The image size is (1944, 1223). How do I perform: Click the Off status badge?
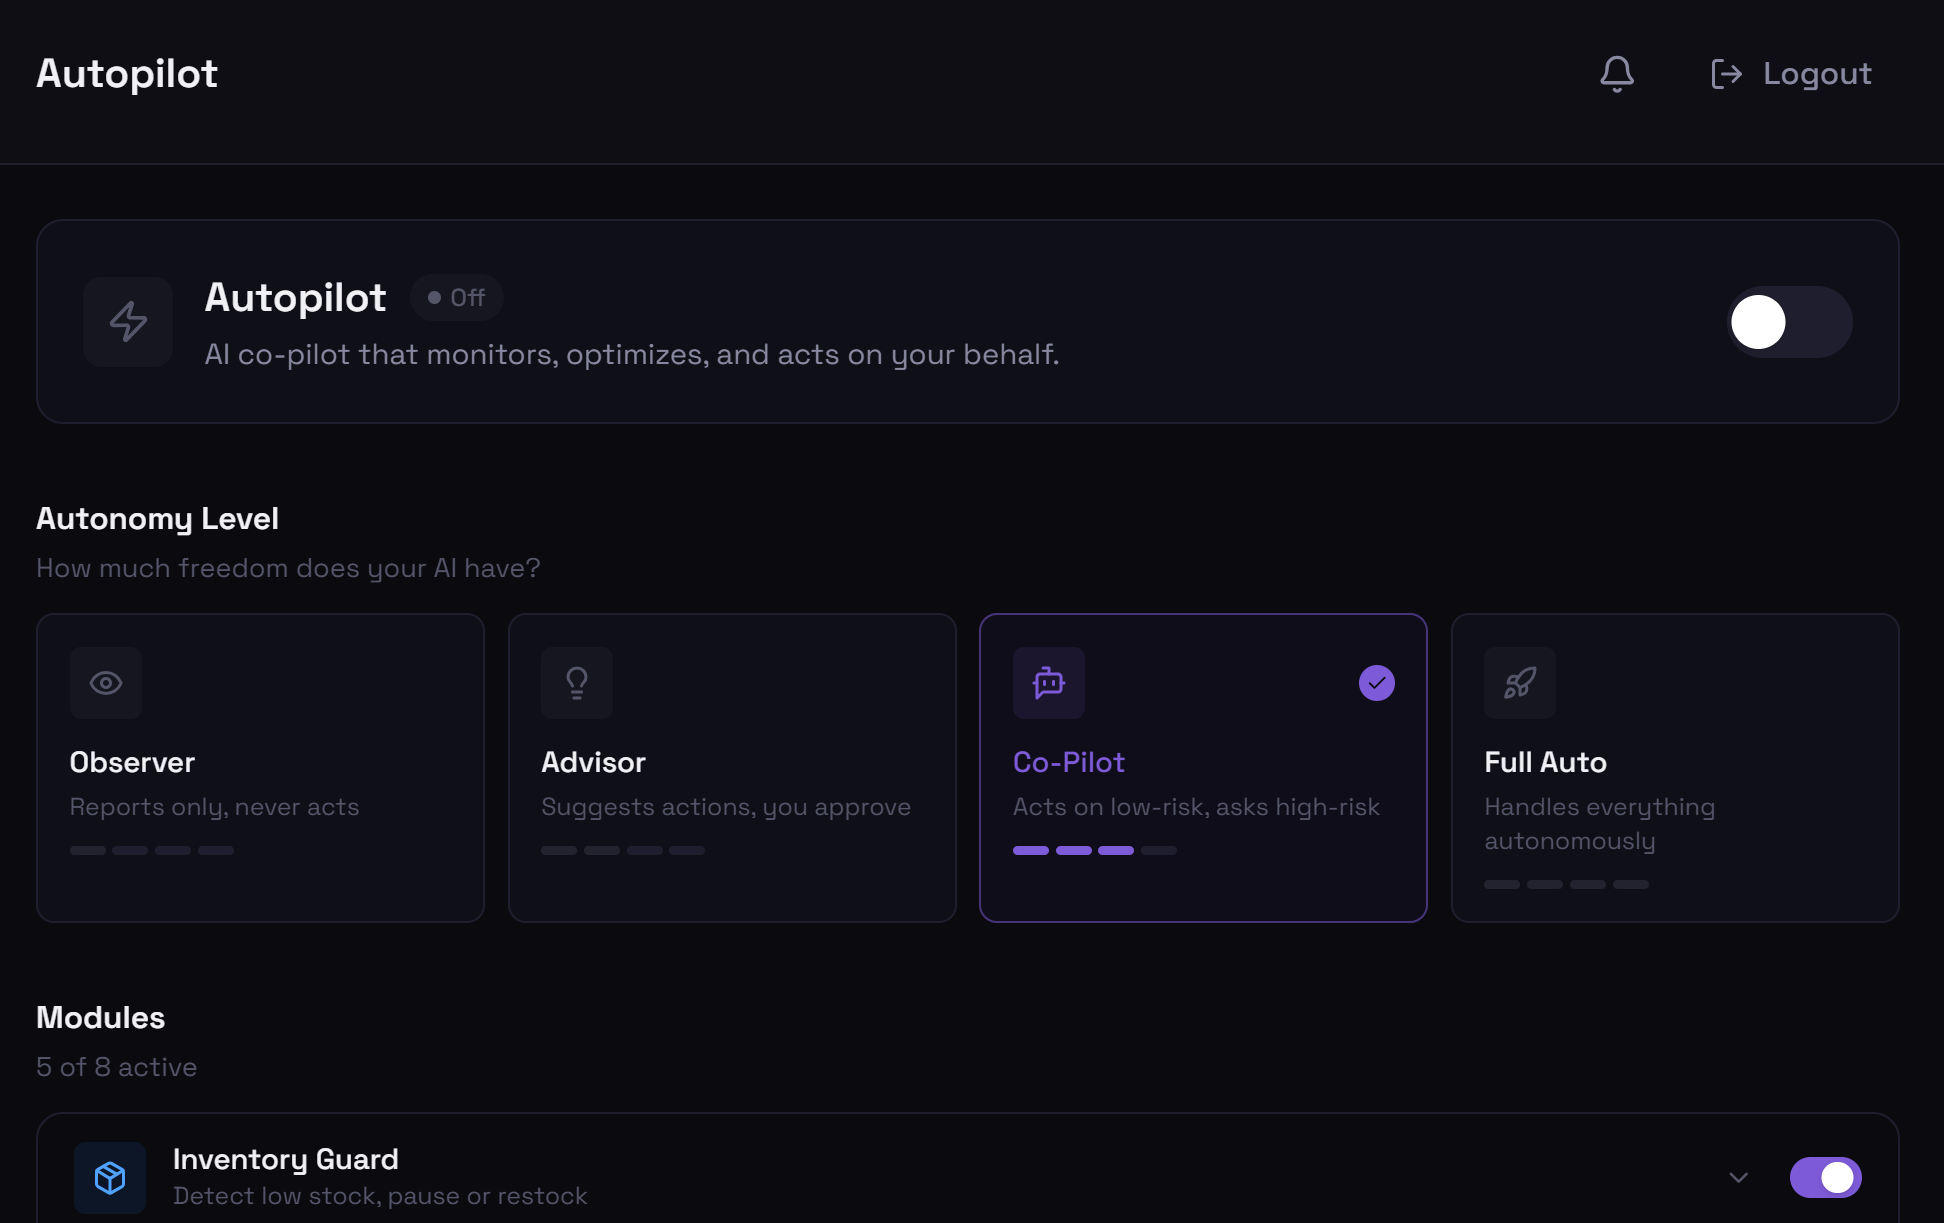[x=456, y=297]
